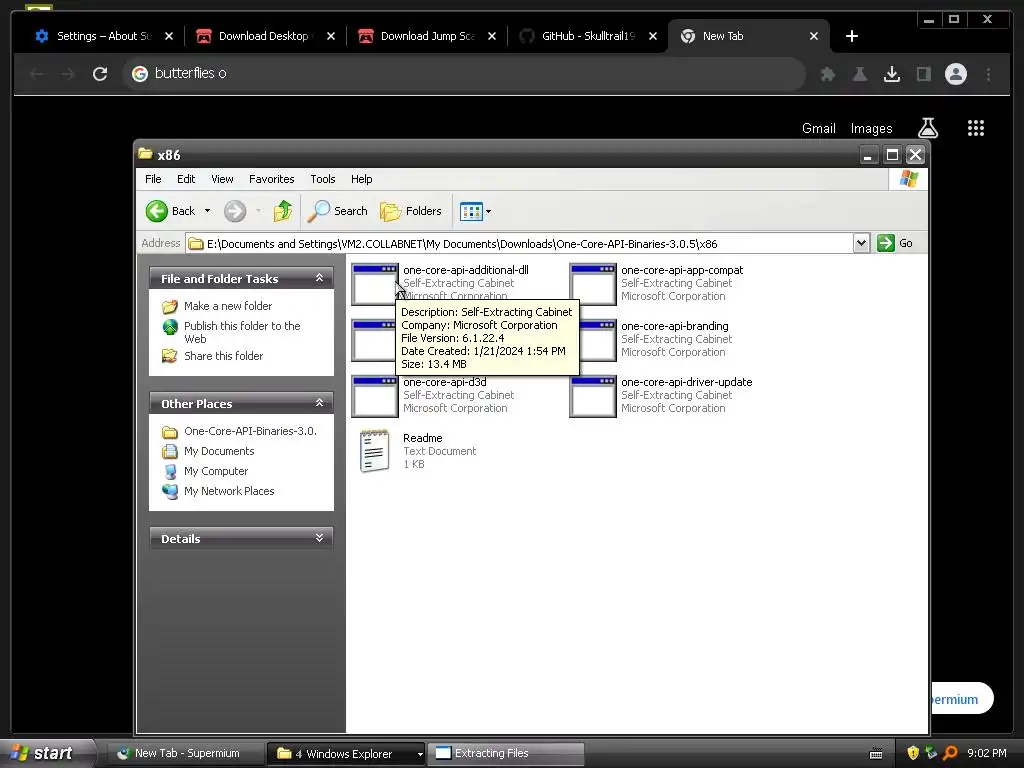Open the Favorites menu
Image resolution: width=1024 pixels, height=768 pixels.
tap(272, 179)
